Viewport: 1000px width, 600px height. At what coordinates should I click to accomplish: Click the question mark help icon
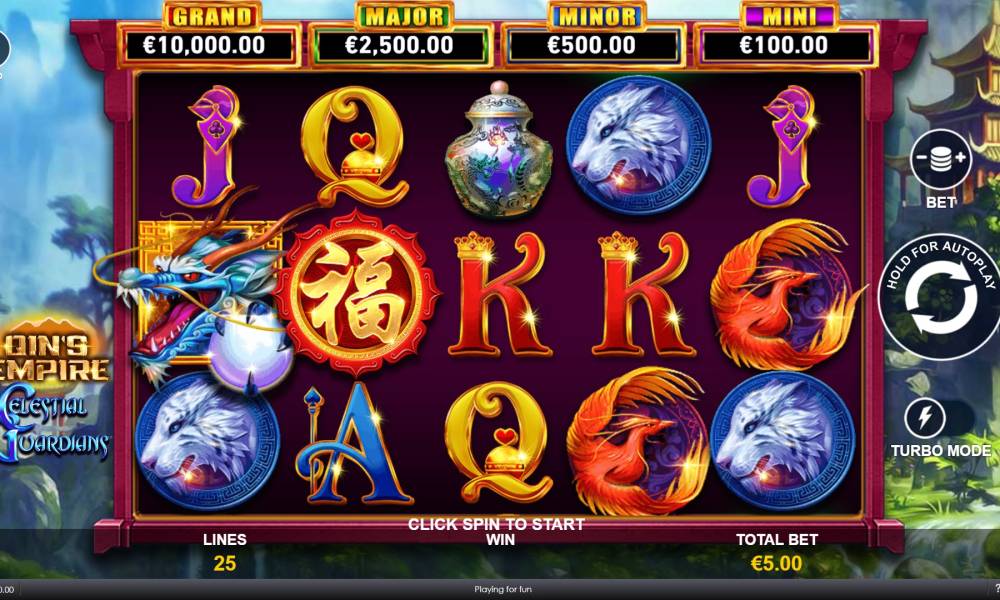(x=997, y=589)
